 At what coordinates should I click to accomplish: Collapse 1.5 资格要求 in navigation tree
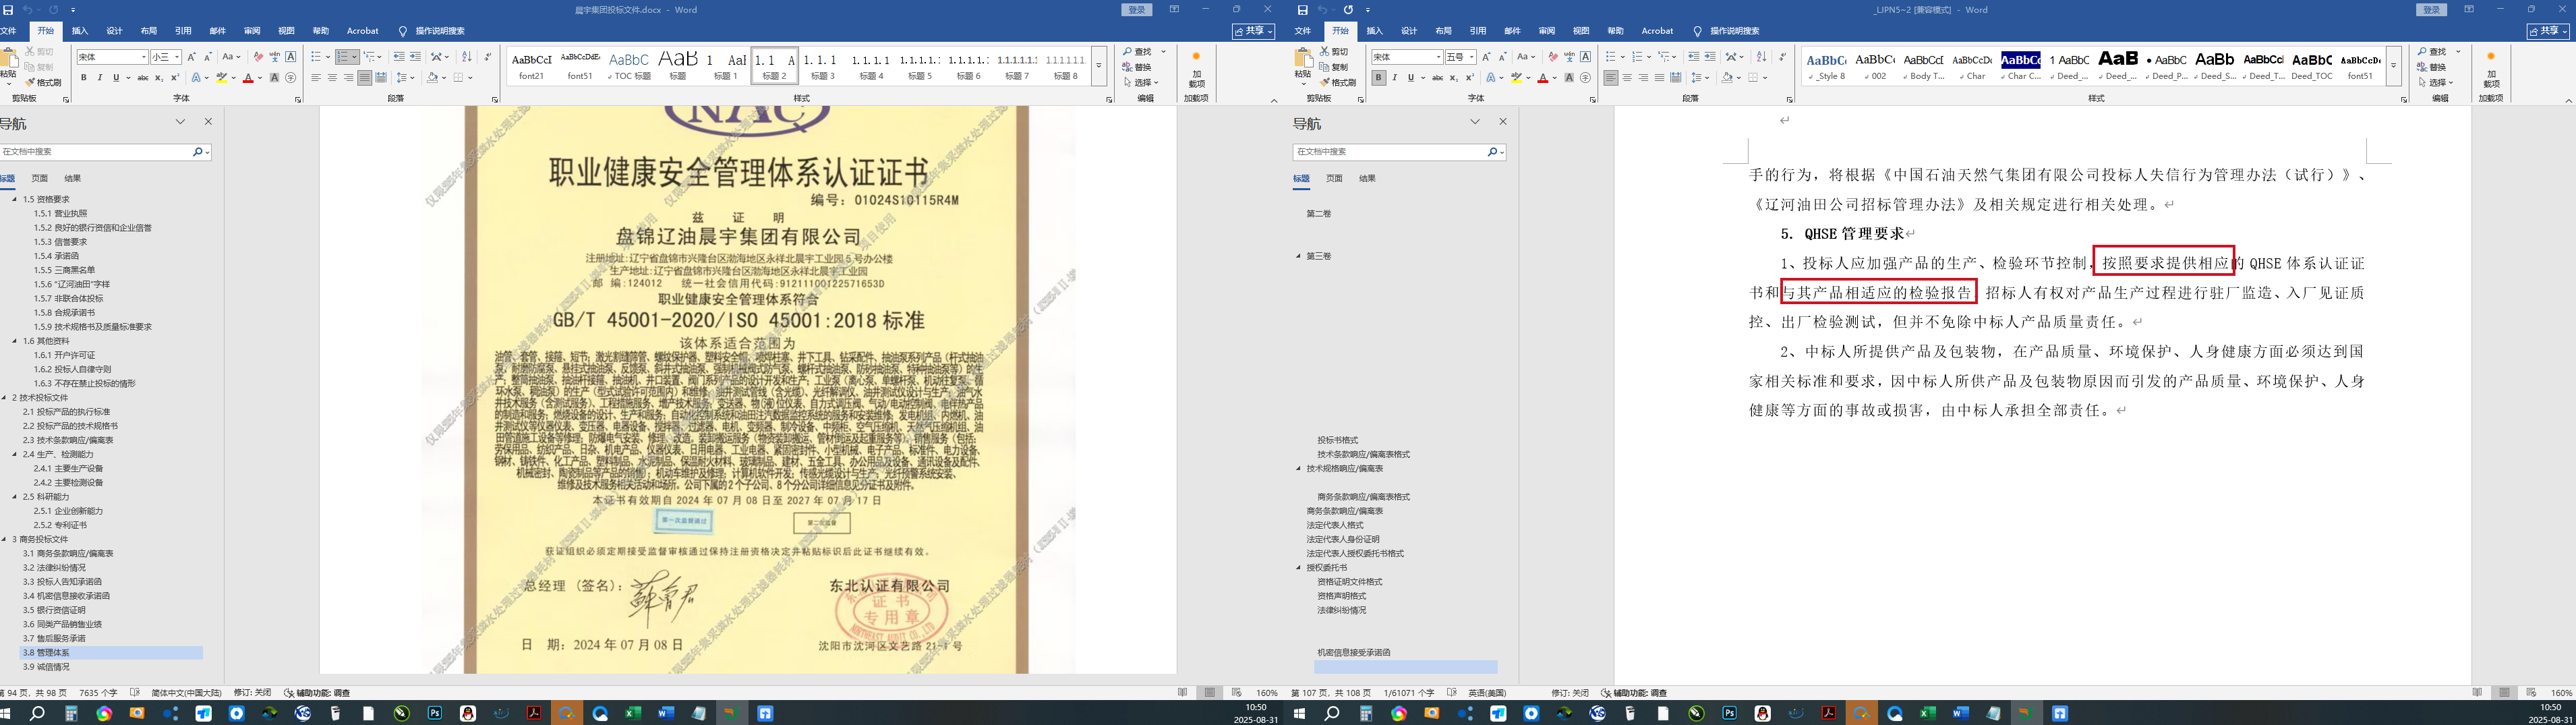[15, 200]
